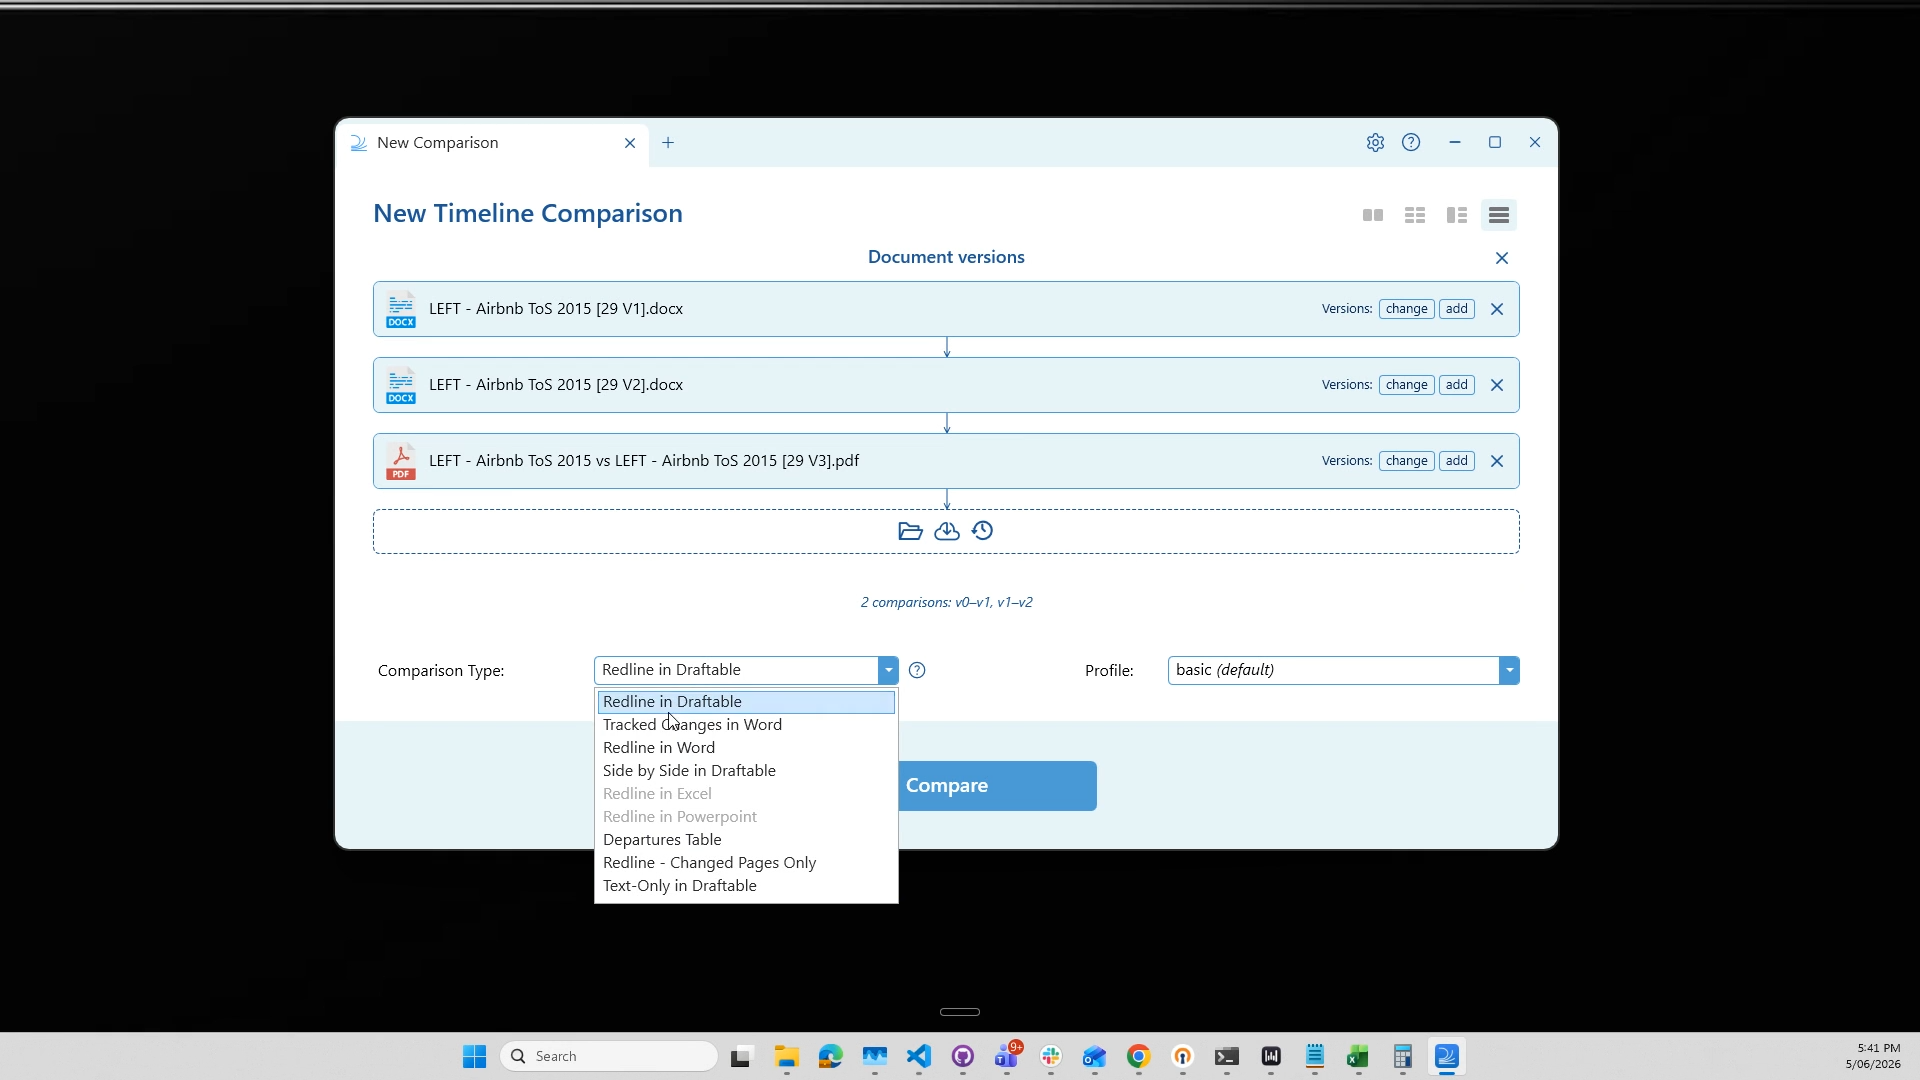1920x1080 pixels.
Task: Remove the V3.pdf document from timeline
Action: 1497,461
